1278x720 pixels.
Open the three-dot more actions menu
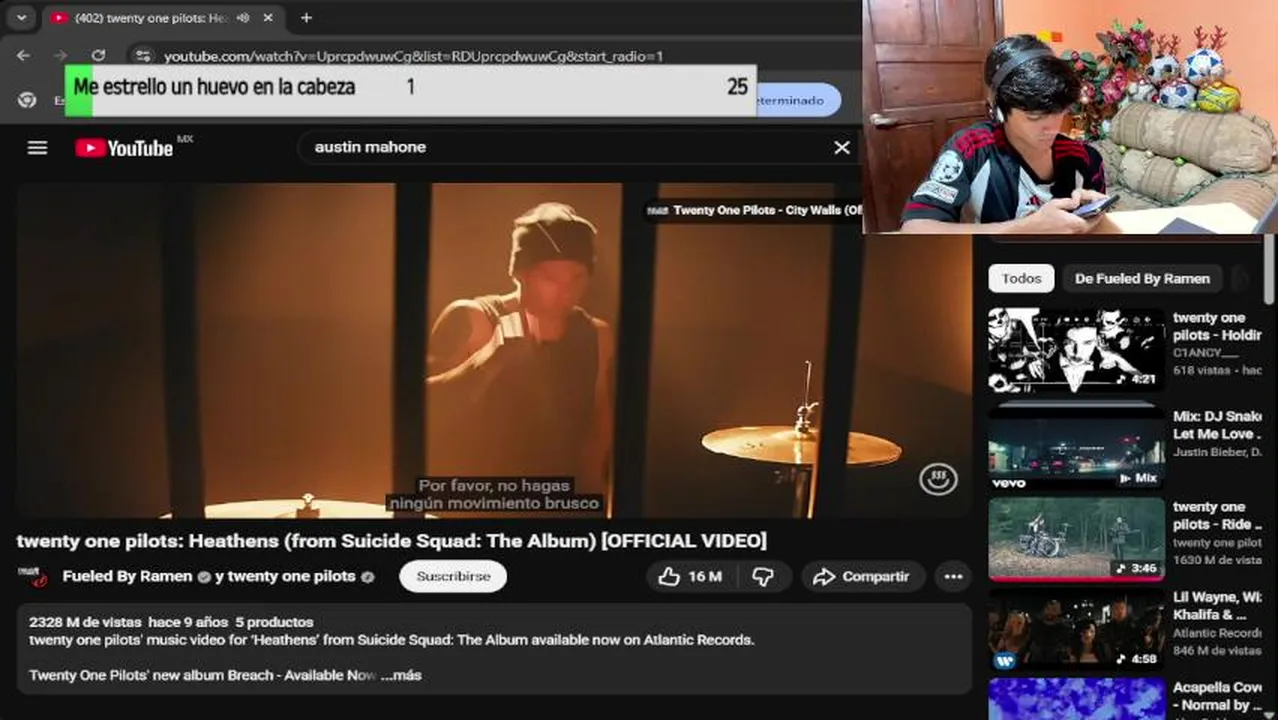point(953,576)
